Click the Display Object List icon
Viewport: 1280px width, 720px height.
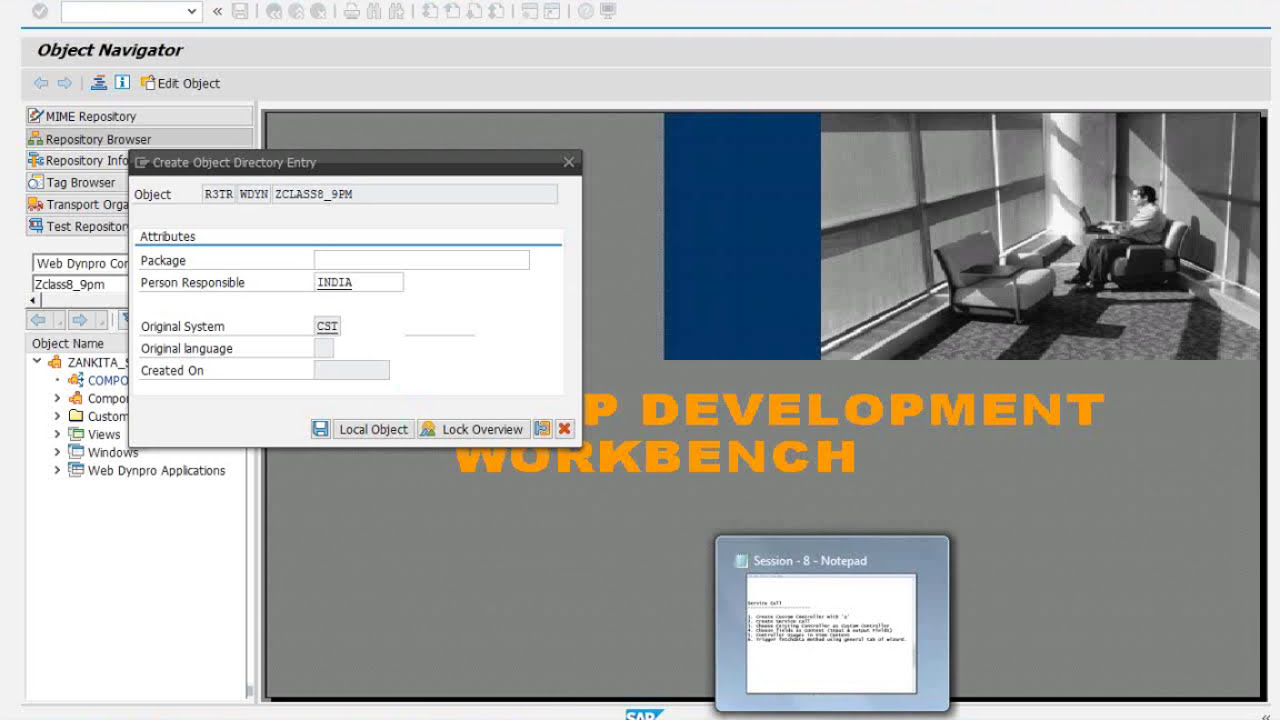(99, 83)
